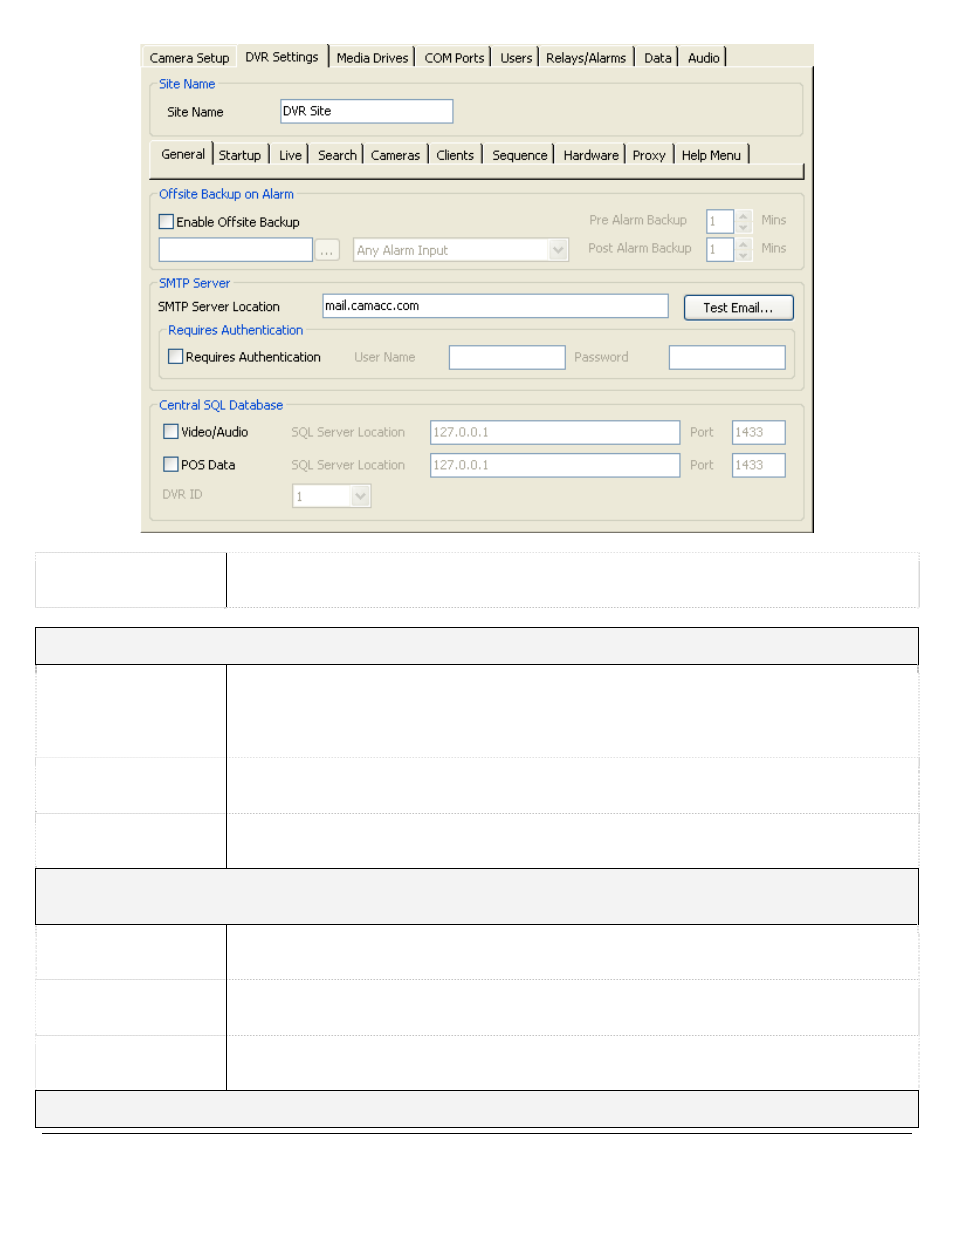The width and height of the screenshot is (954, 1235).
Task: Select the Proxy sub-tab
Action: pyautogui.click(x=649, y=155)
